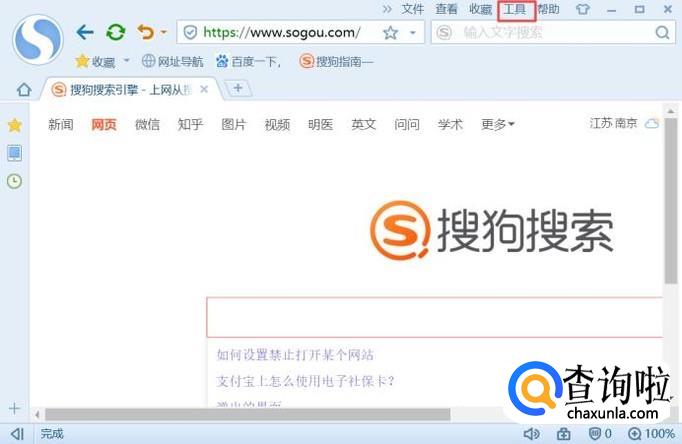Click the text search input box
This screenshot has width=682, height=444.
click(552, 33)
